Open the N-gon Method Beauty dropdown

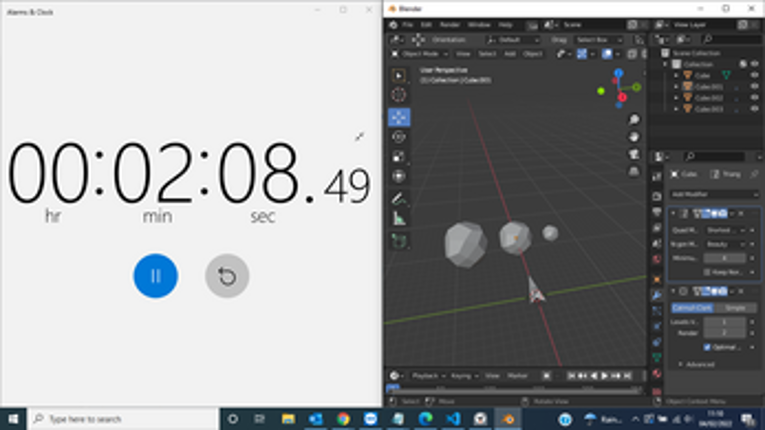point(726,244)
